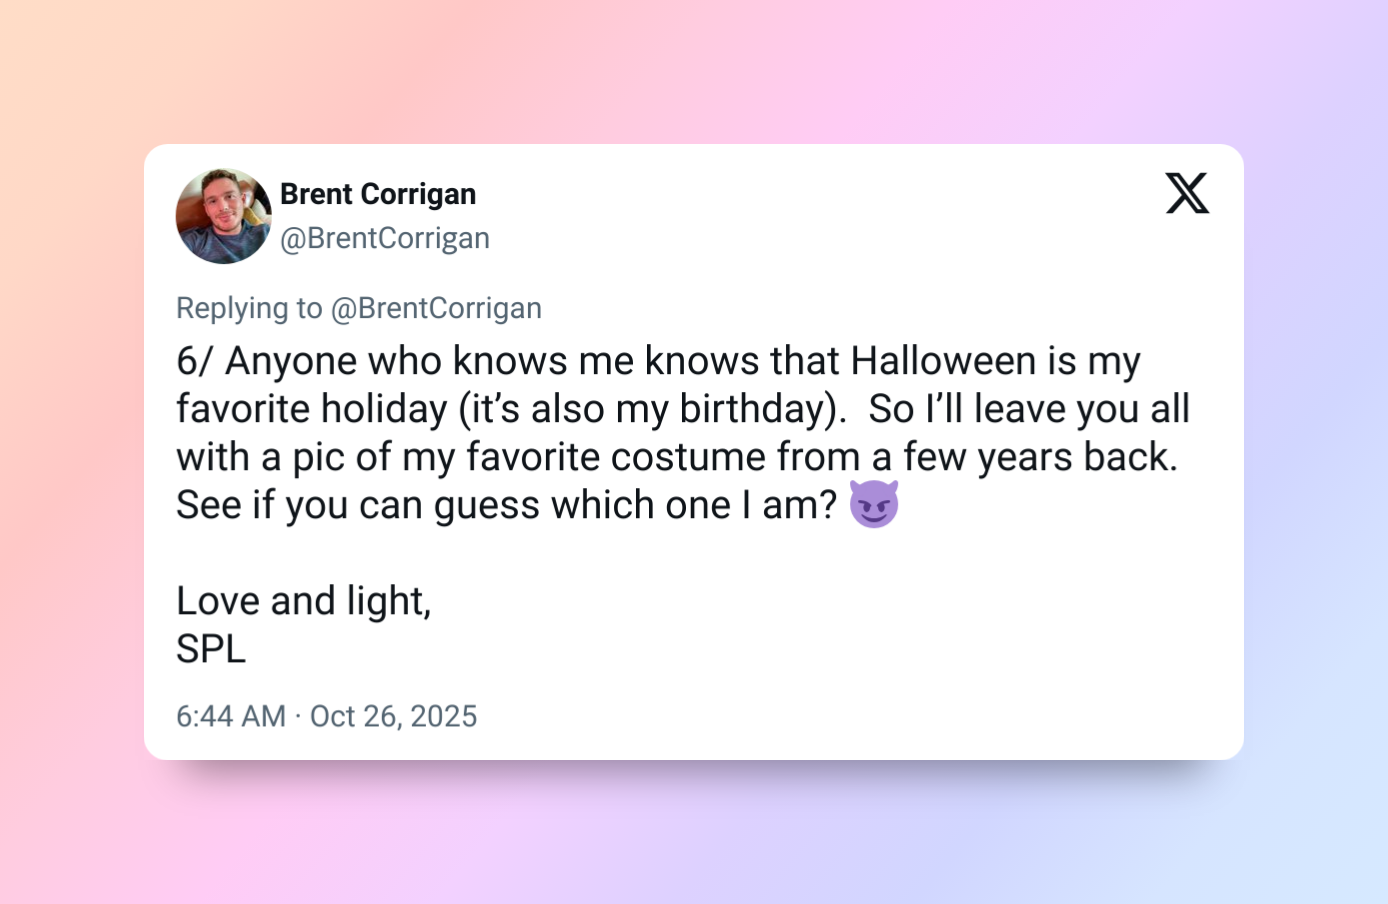Click the word "guess" in the last sentence
The width and height of the screenshot is (1388, 904).
click(486, 506)
